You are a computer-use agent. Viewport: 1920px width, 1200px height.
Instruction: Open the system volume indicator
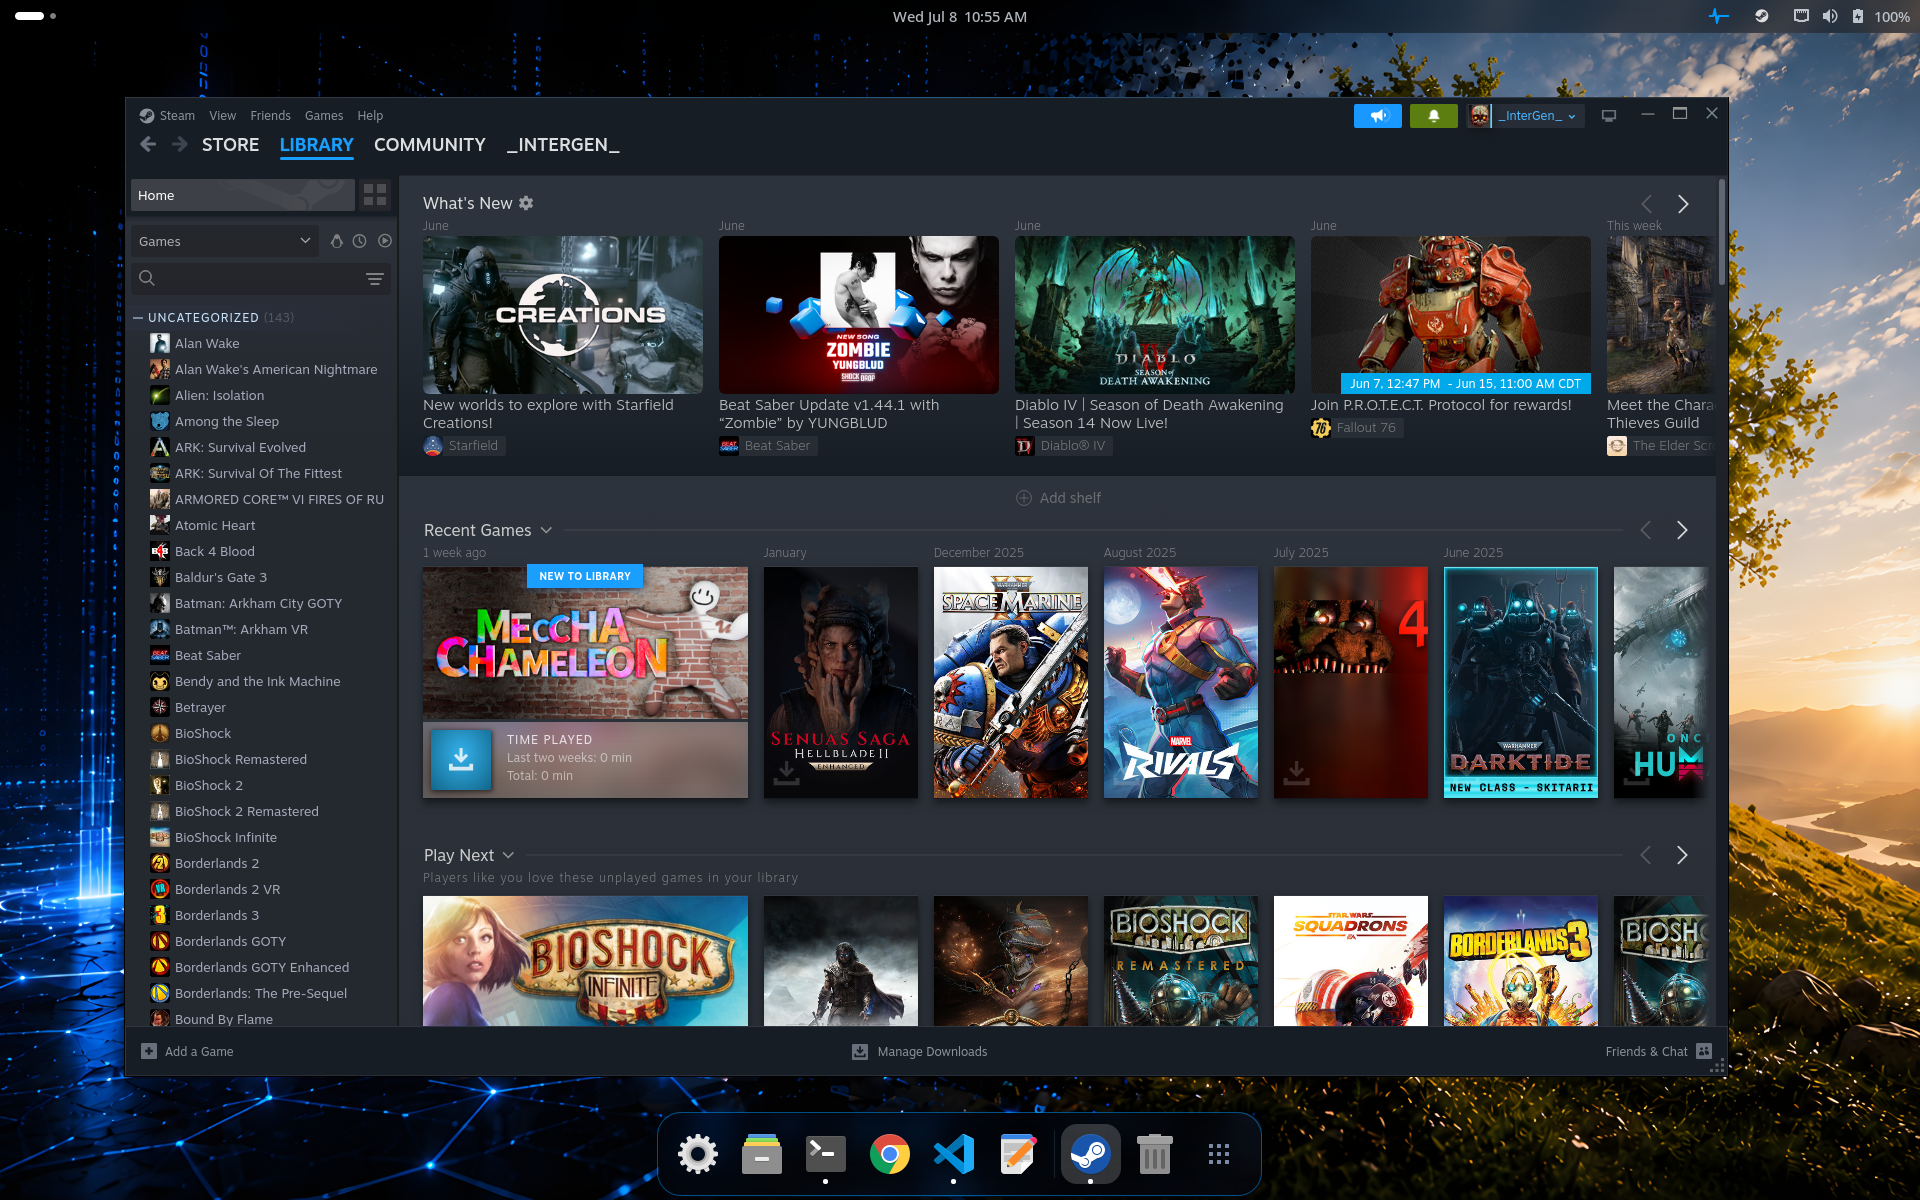(1830, 16)
